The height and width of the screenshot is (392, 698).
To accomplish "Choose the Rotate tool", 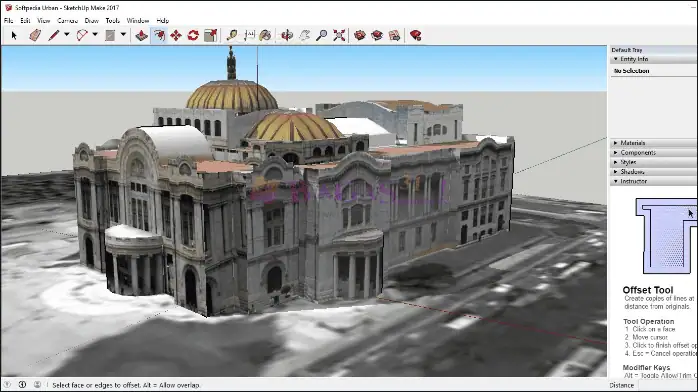I will (193, 35).
